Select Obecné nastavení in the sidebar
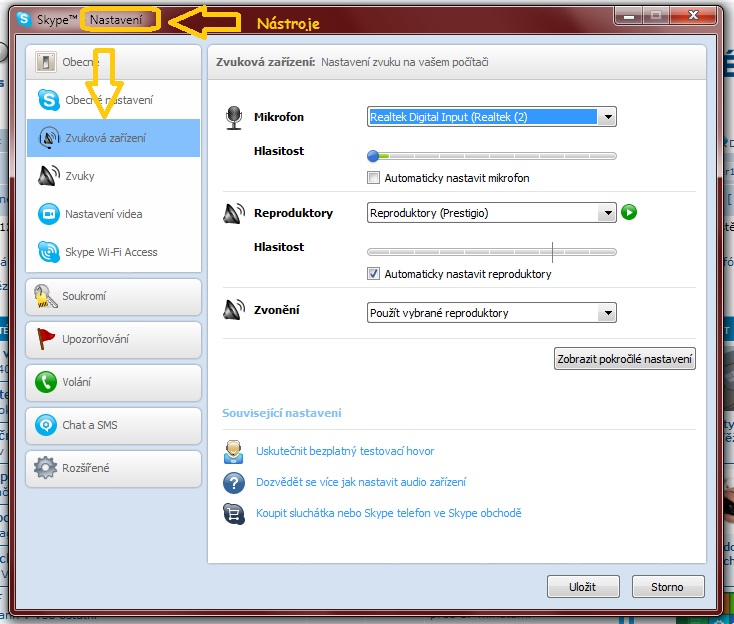 tap(113, 100)
